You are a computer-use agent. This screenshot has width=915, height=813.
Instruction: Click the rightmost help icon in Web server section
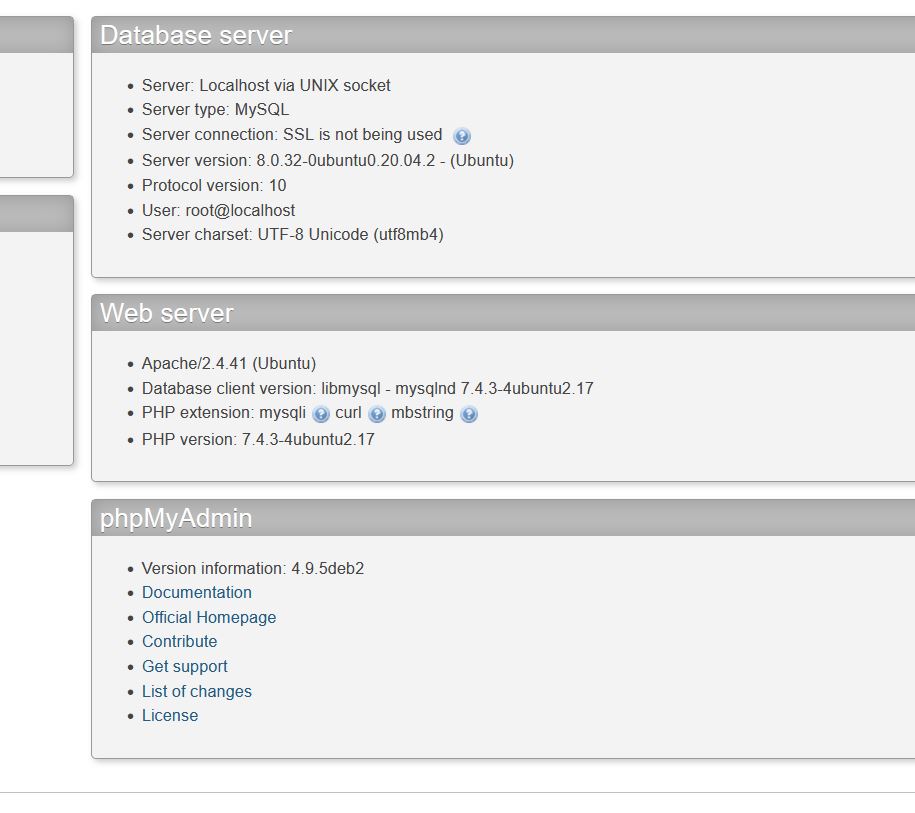point(469,413)
